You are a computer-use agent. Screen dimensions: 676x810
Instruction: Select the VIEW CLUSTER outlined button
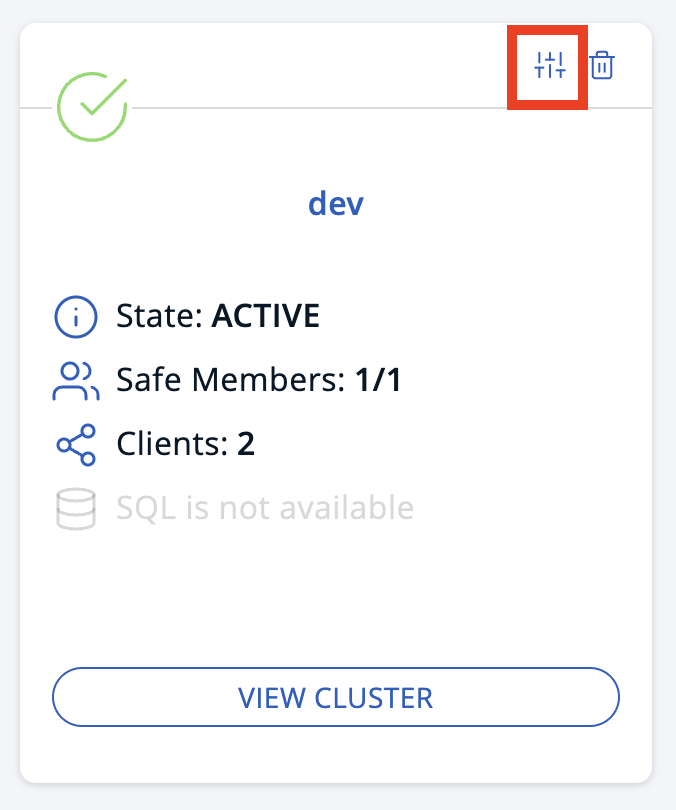pyautogui.click(x=336, y=697)
